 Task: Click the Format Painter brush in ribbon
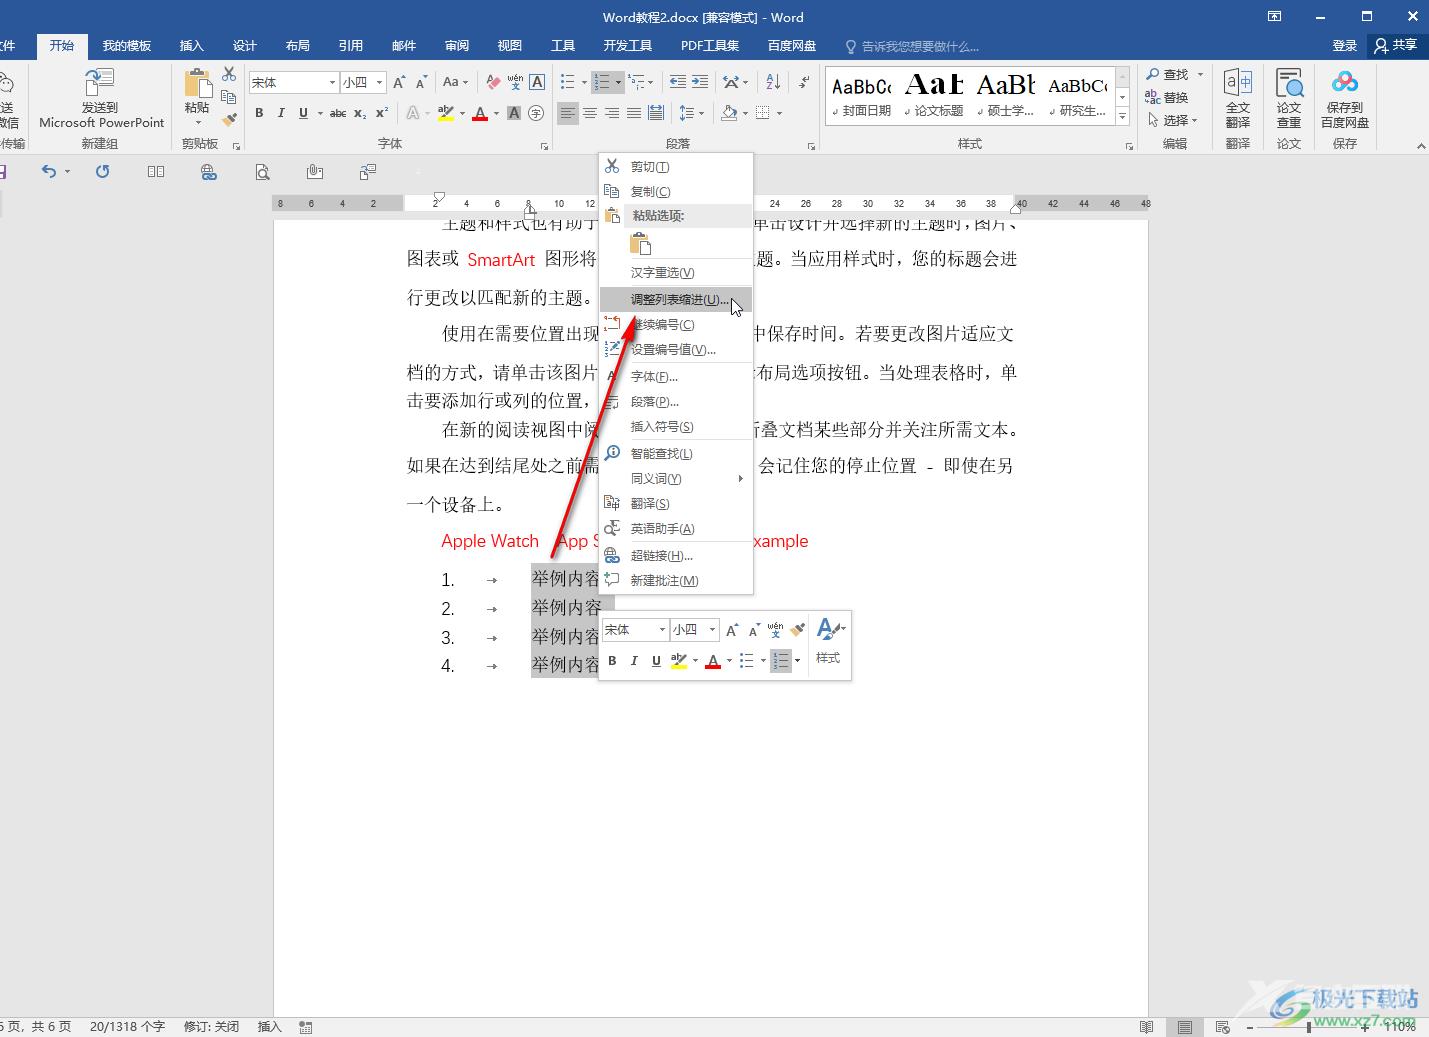(229, 119)
